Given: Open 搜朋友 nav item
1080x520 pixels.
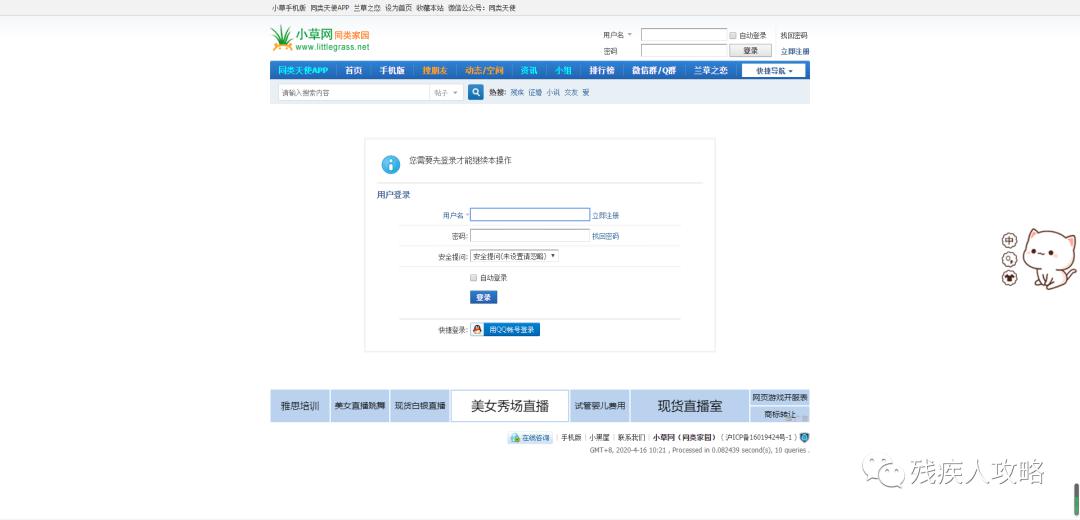Looking at the screenshot, I should (x=435, y=70).
